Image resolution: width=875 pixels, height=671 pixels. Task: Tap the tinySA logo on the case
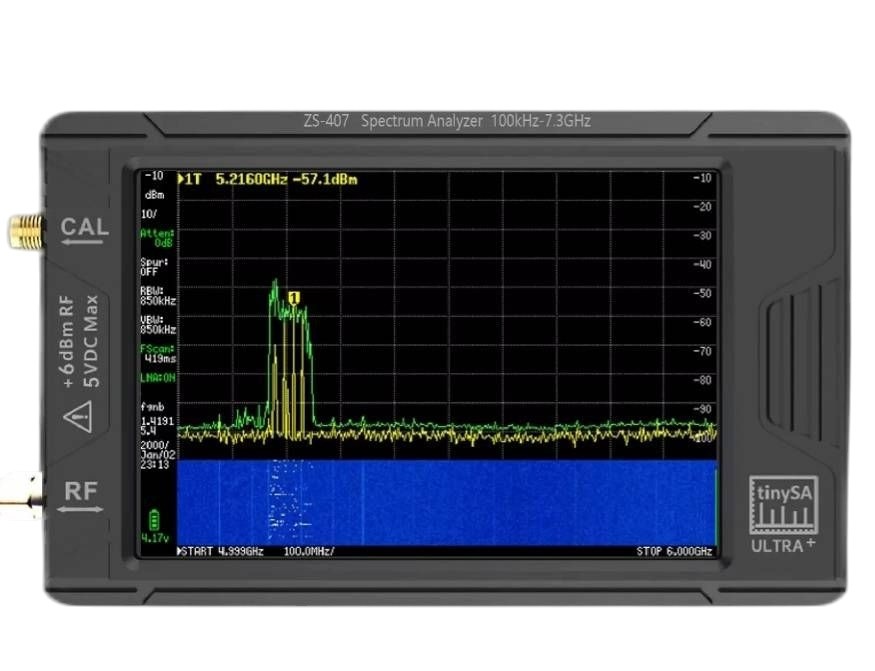783,505
